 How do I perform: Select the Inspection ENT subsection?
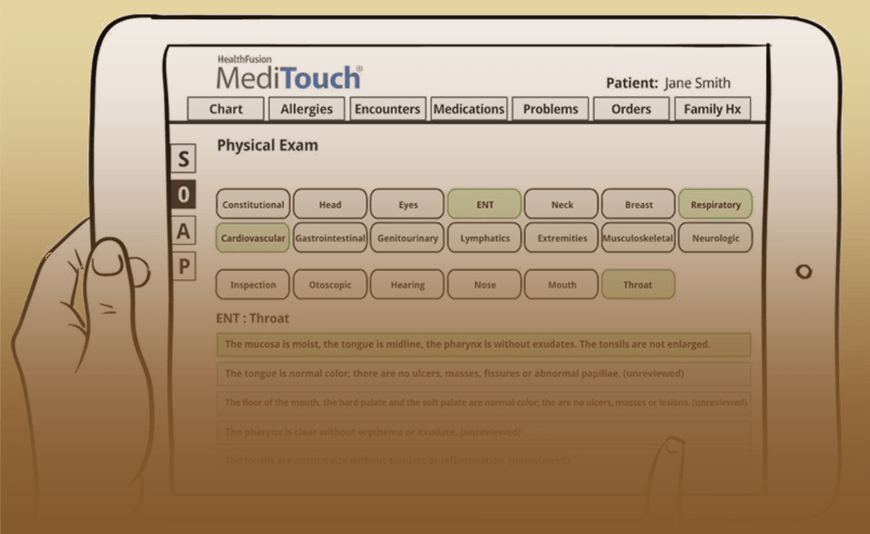coord(253,284)
